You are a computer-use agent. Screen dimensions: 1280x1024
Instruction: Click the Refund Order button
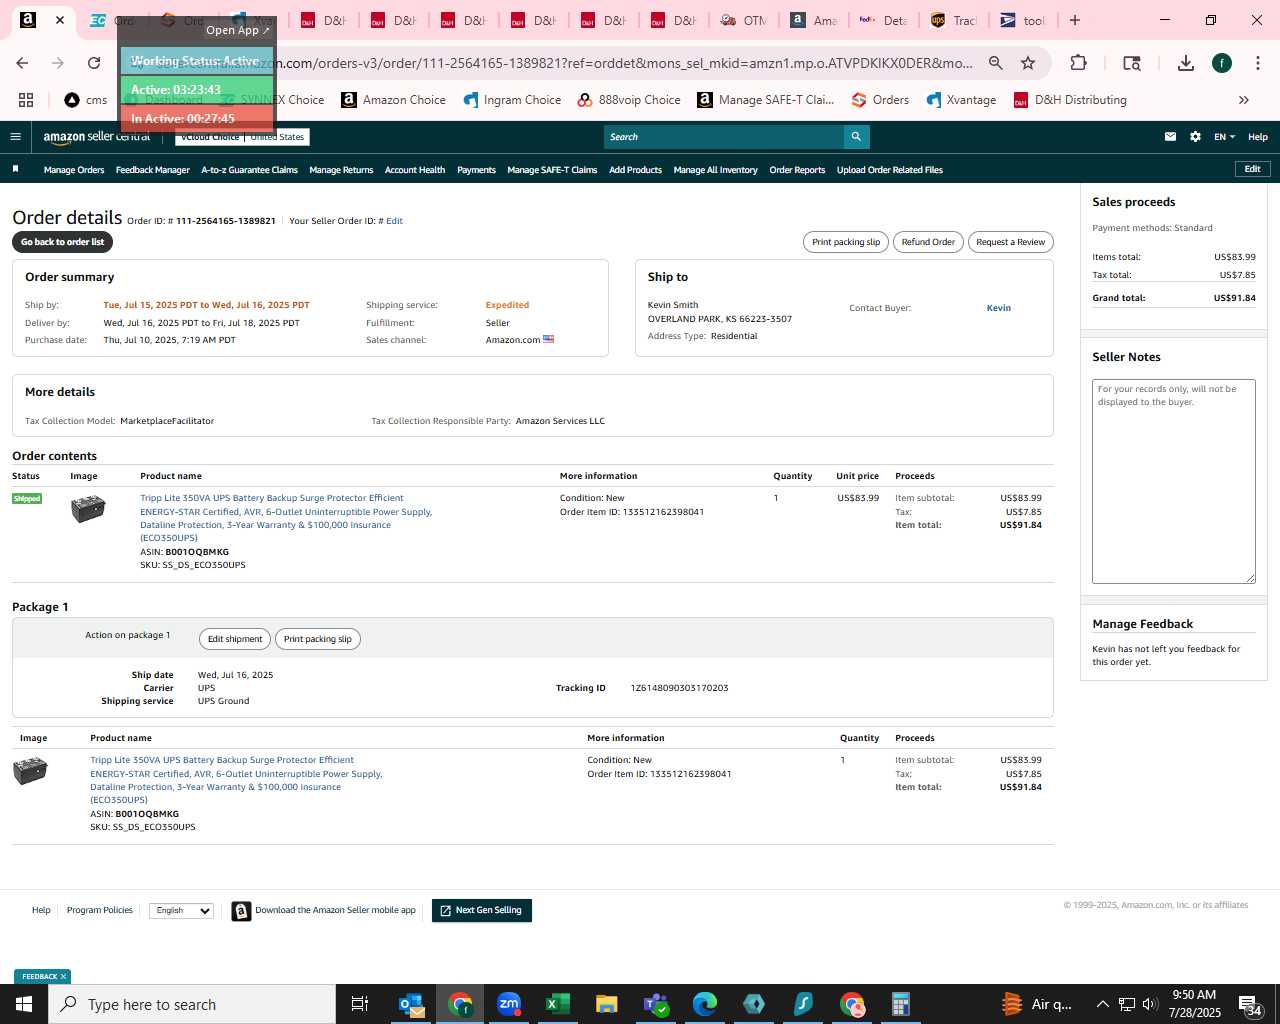coord(928,242)
